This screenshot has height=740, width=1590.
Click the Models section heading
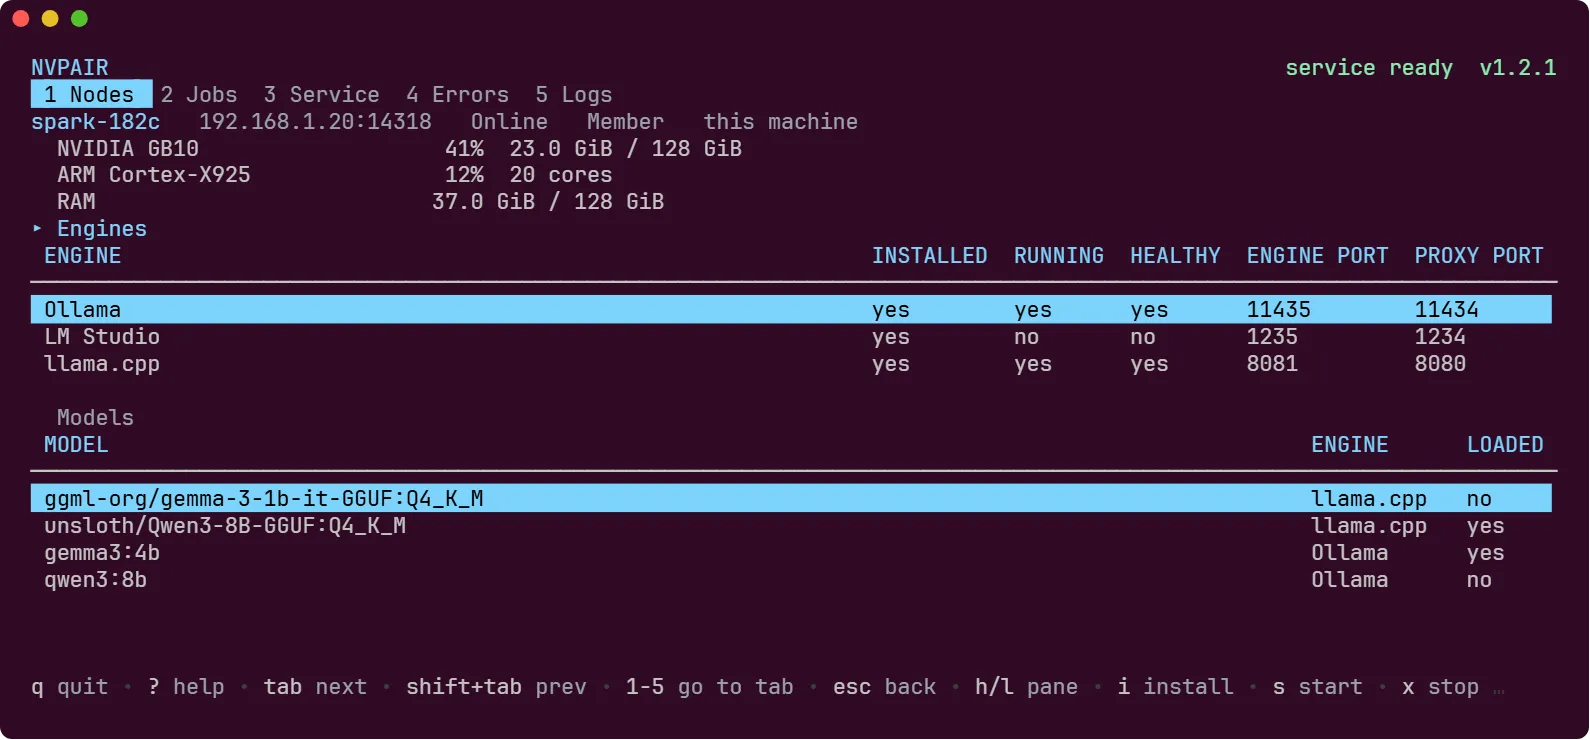tap(95, 417)
